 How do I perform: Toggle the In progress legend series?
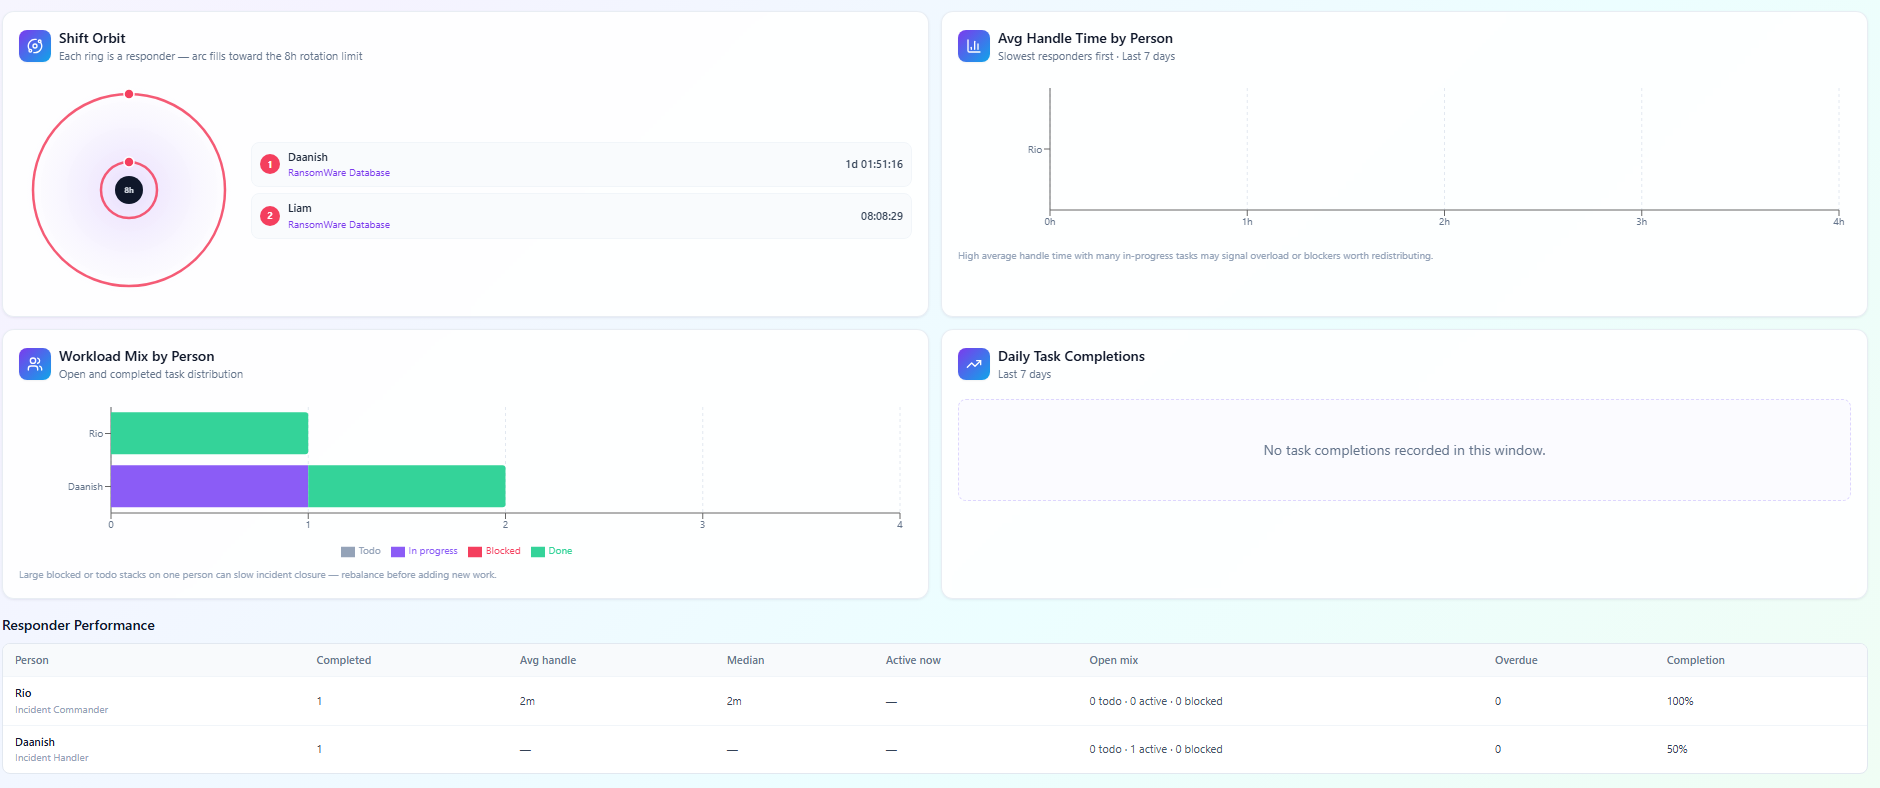point(424,551)
